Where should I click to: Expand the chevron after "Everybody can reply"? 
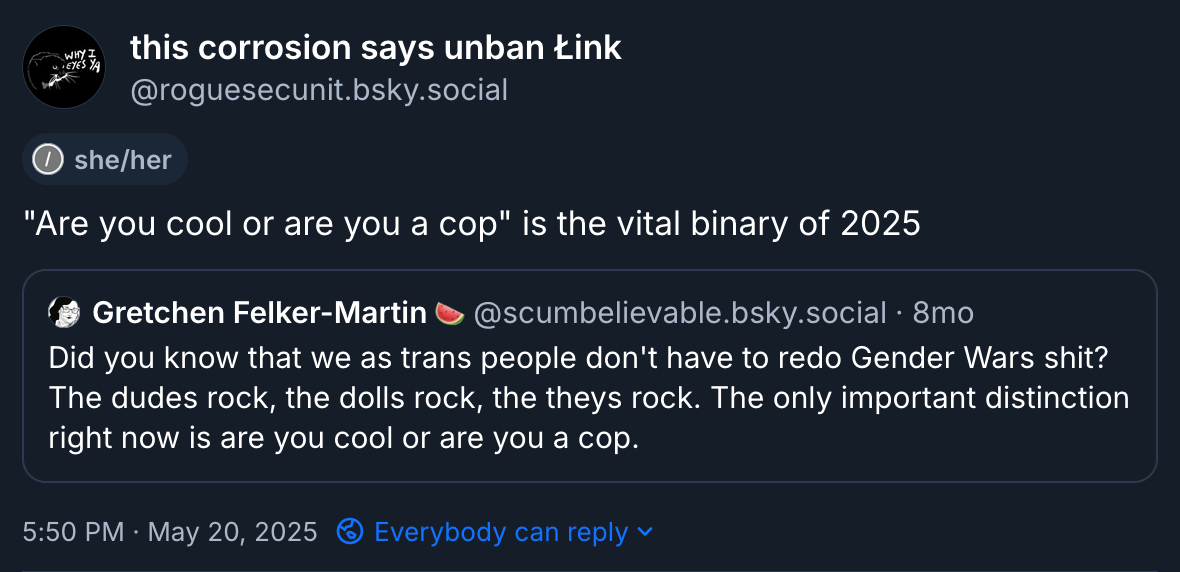click(x=645, y=531)
